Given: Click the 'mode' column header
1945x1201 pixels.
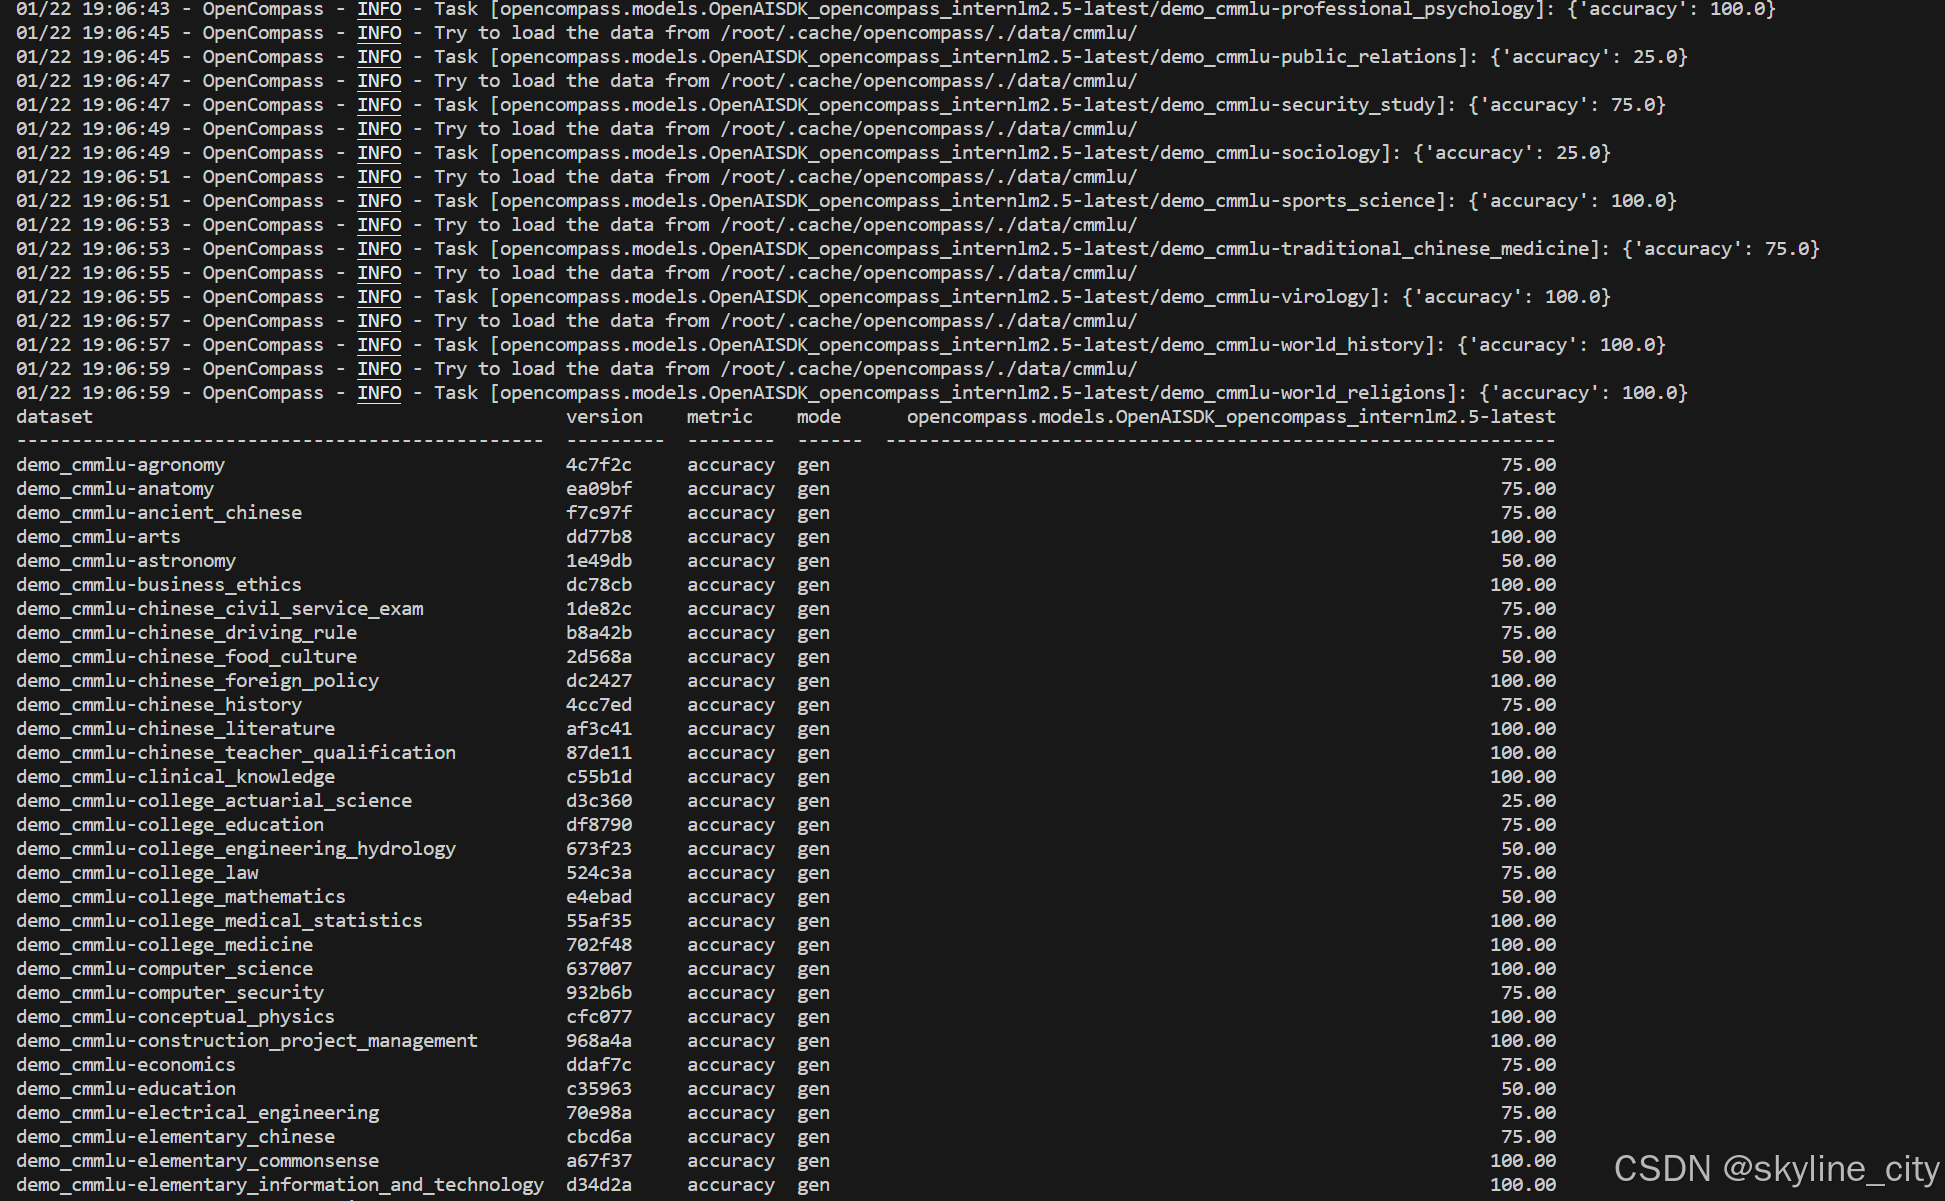Looking at the screenshot, I should pyautogui.click(x=818, y=417).
